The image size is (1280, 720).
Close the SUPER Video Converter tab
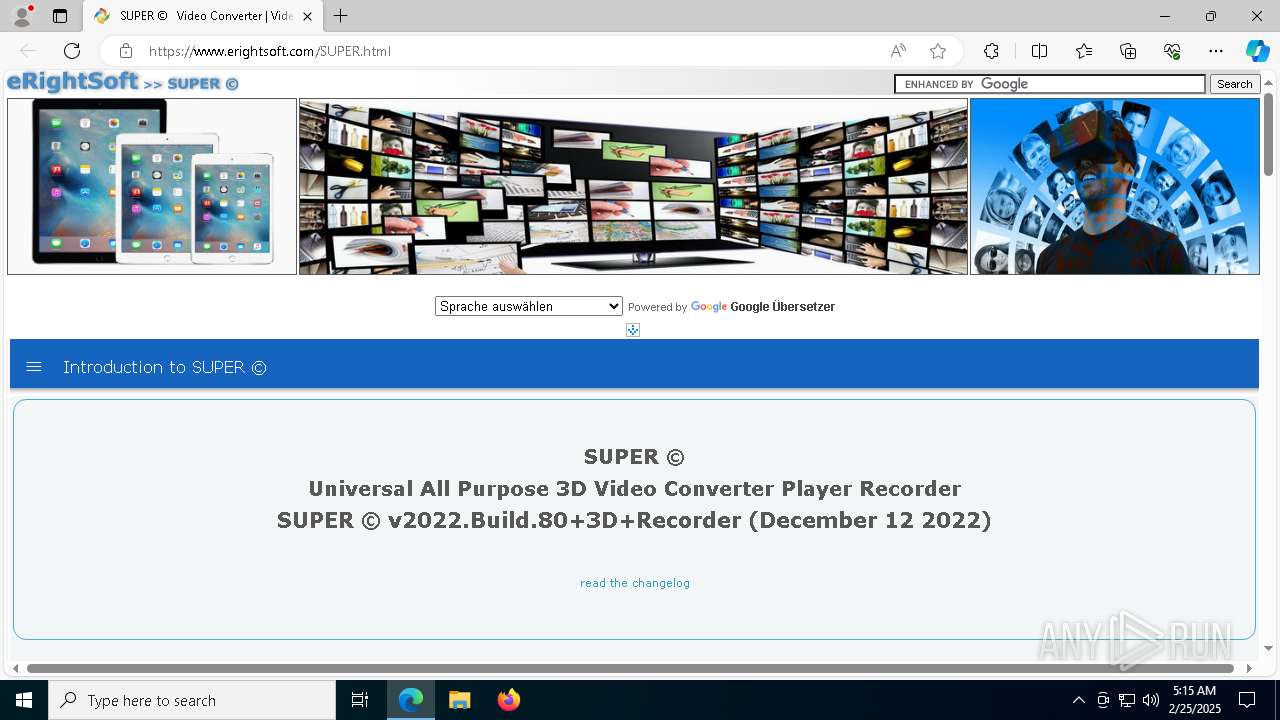coord(308,16)
